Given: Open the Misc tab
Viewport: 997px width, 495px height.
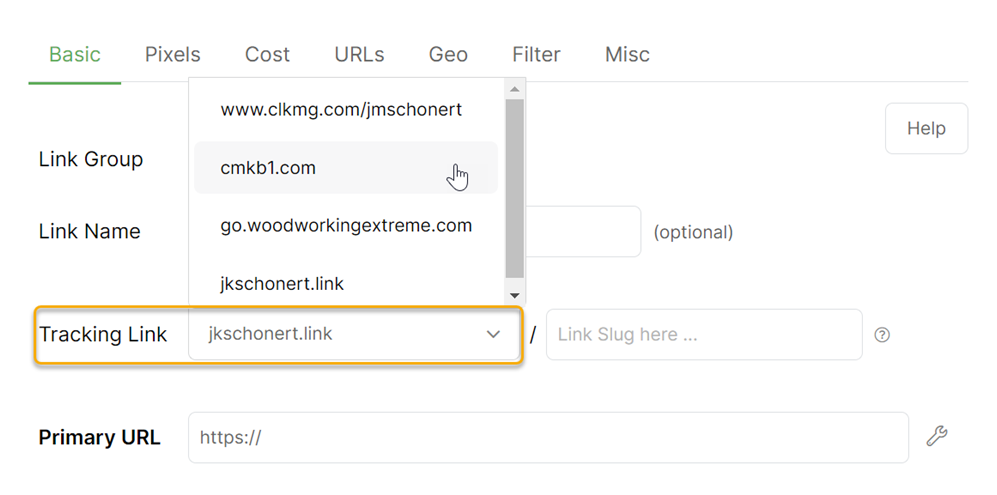Looking at the screenshot, I should click(x=627, y=55).
